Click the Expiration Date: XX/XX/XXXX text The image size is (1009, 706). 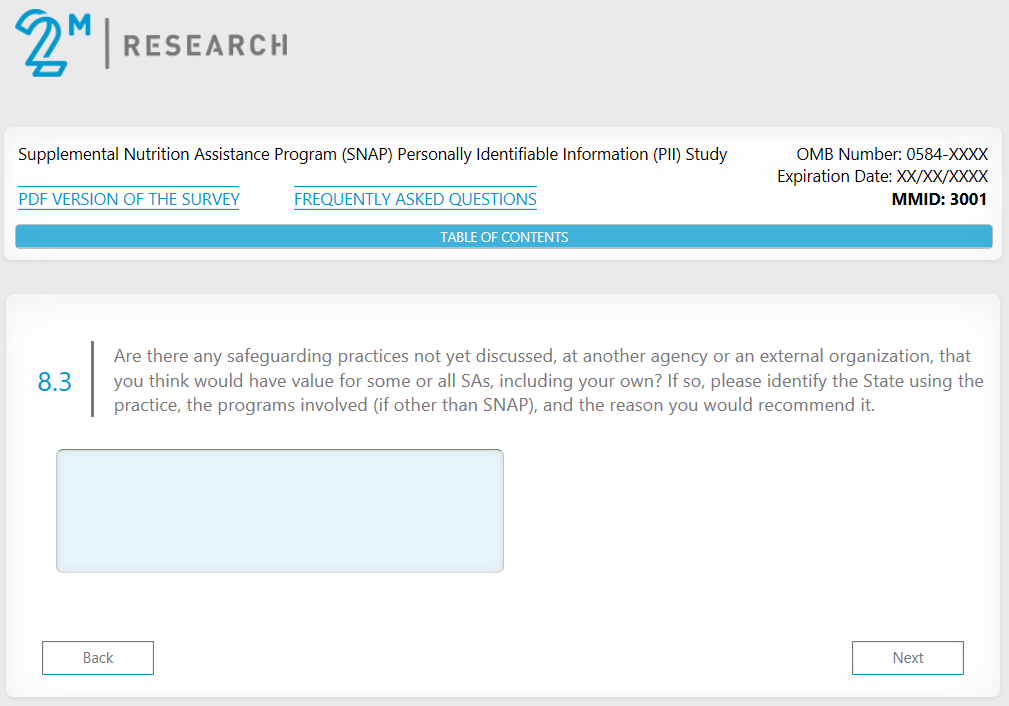point(882,176)
